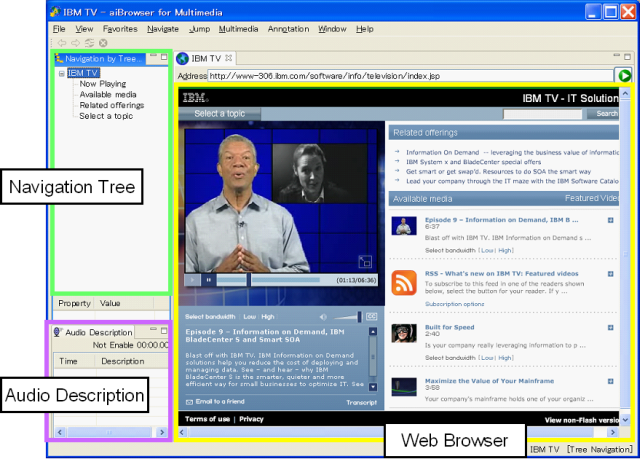Minimize the Audio Description panel

pos(153,328)
